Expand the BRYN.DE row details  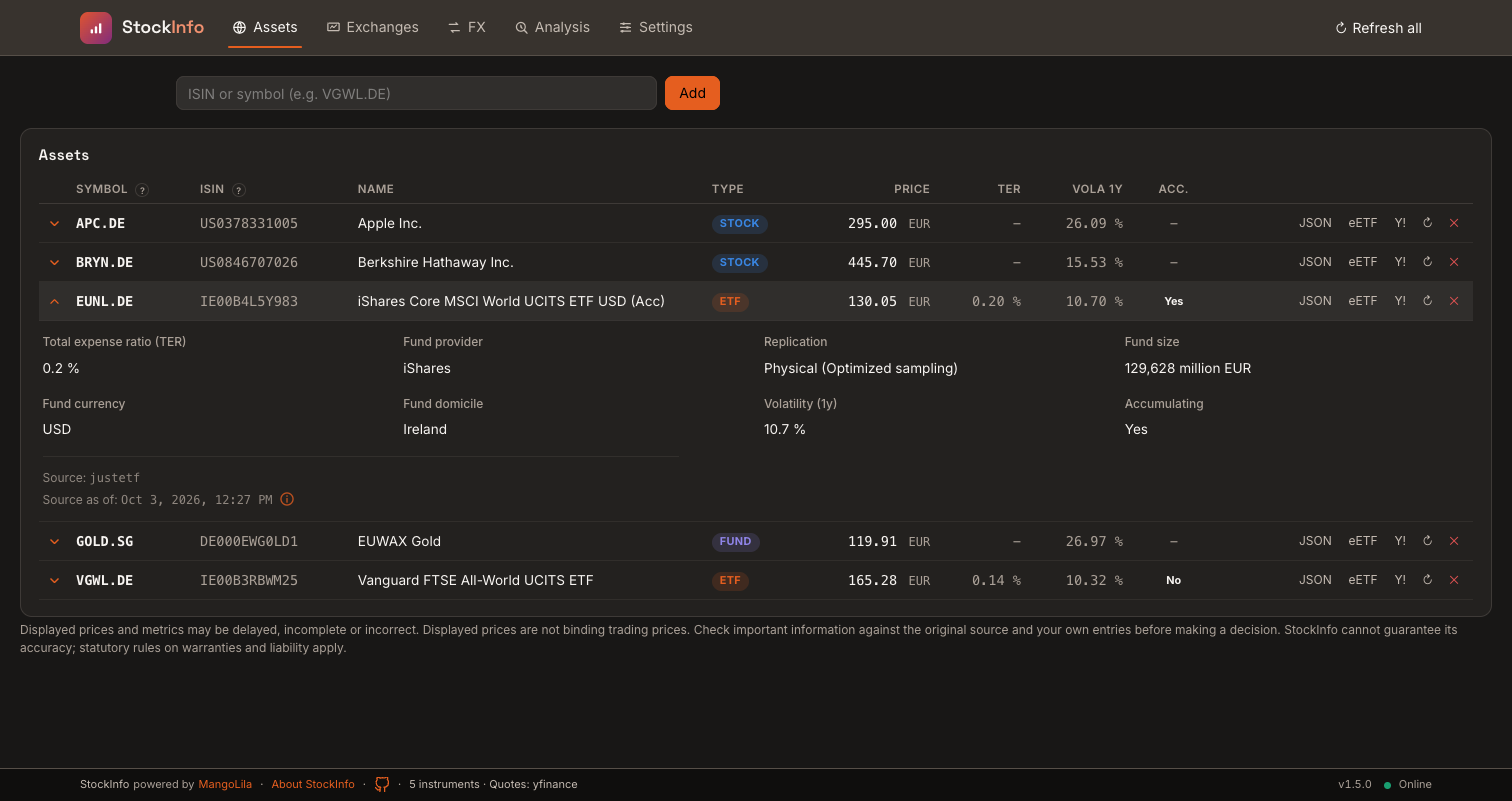click(x=55, y=262)
